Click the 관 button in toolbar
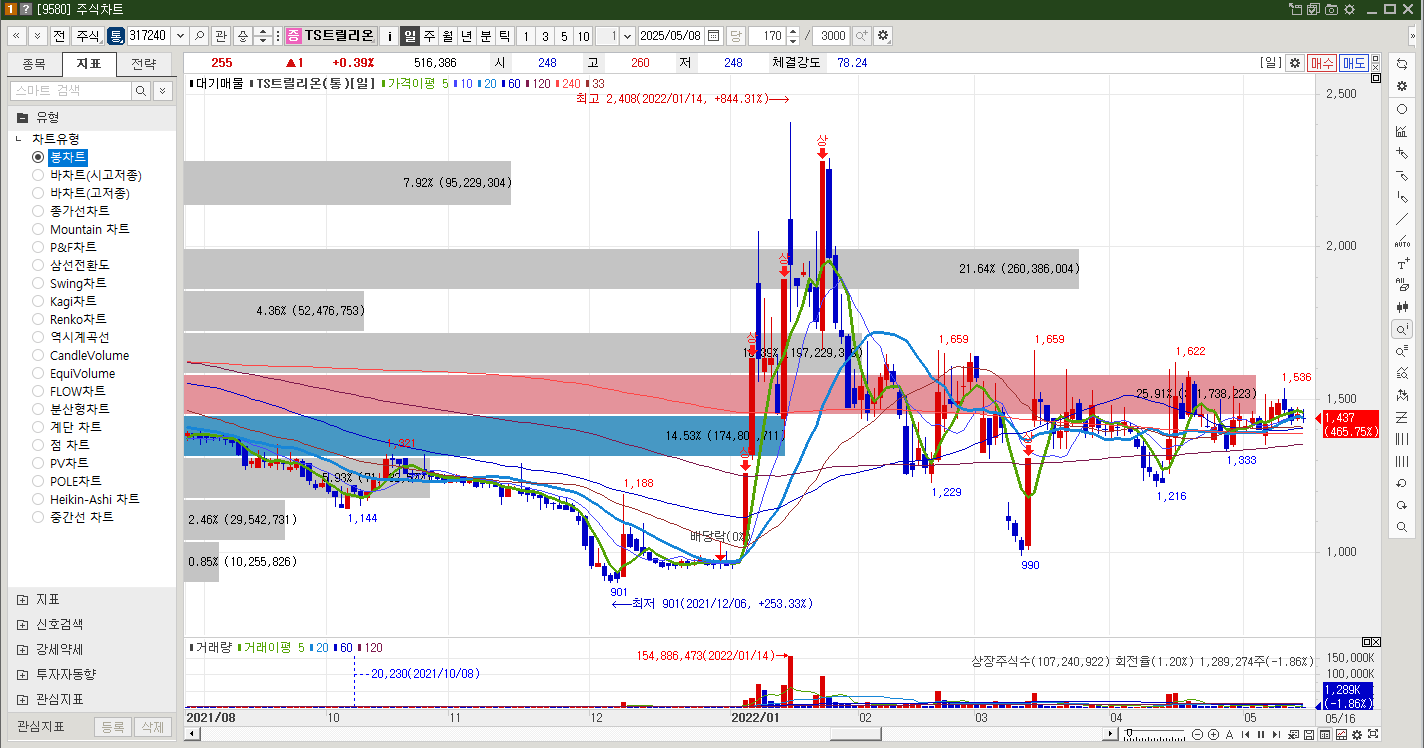Image resolution: width=1424 pixels, height=748 pixels. (x=221, y=35)
